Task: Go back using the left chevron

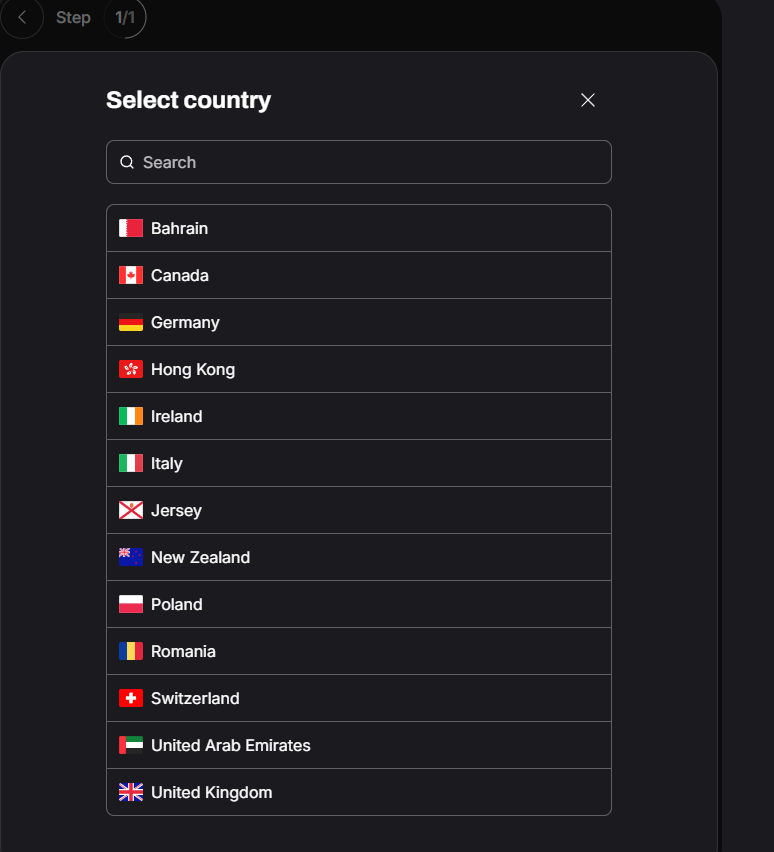Action: pos(22,18)
